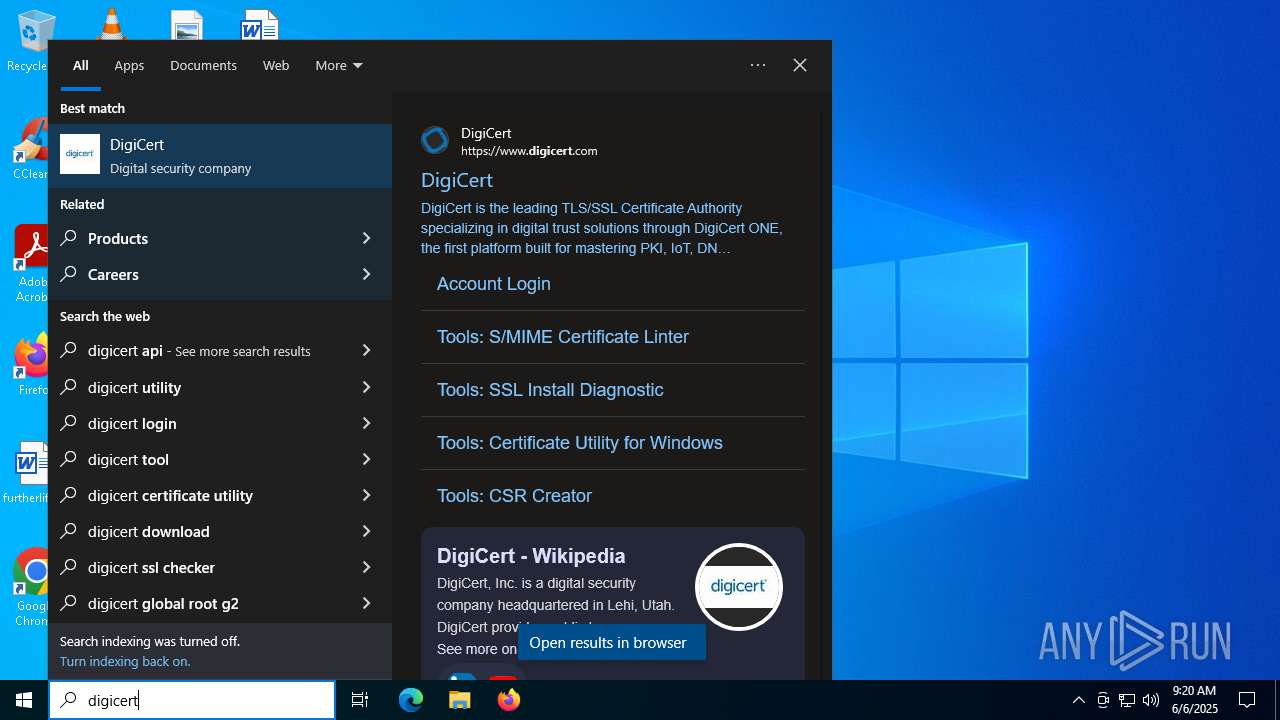Open Tools: CSR Creator link

click(514, 496)
